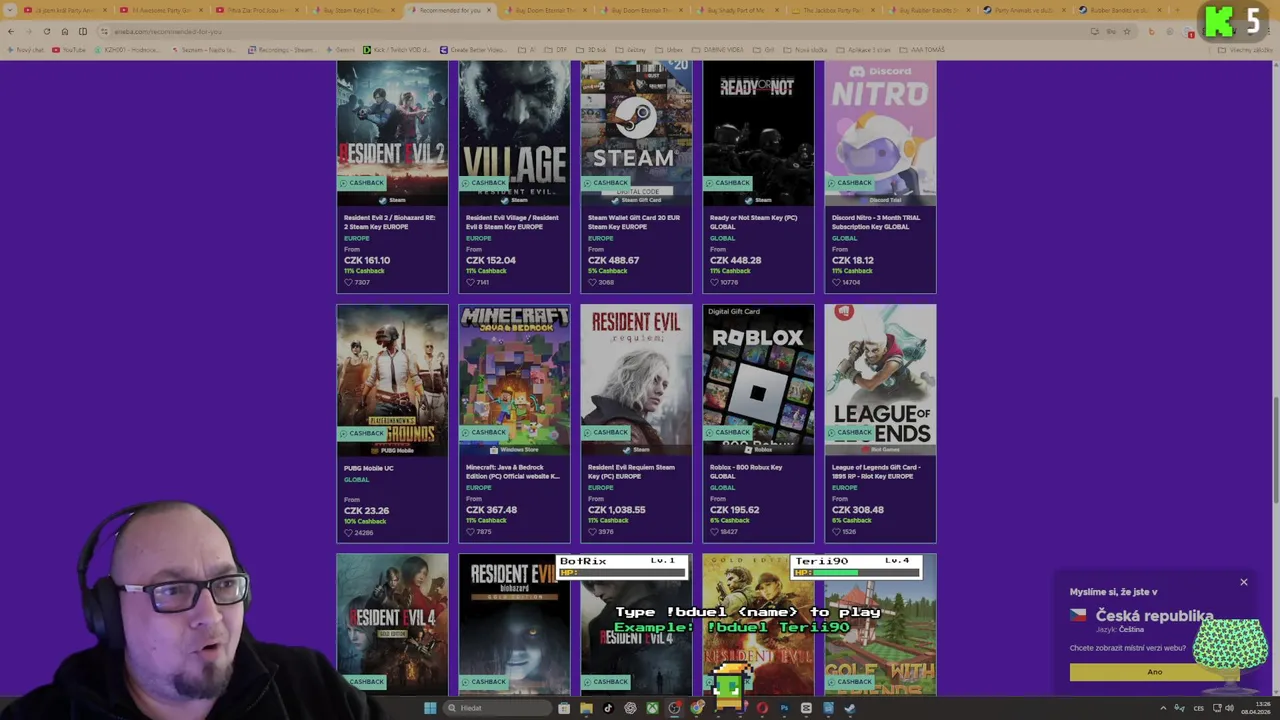Open Resident Evil 4 Gold Edition thumbnail
Screen dimensions: 1280x720
[x=392, y=624]
